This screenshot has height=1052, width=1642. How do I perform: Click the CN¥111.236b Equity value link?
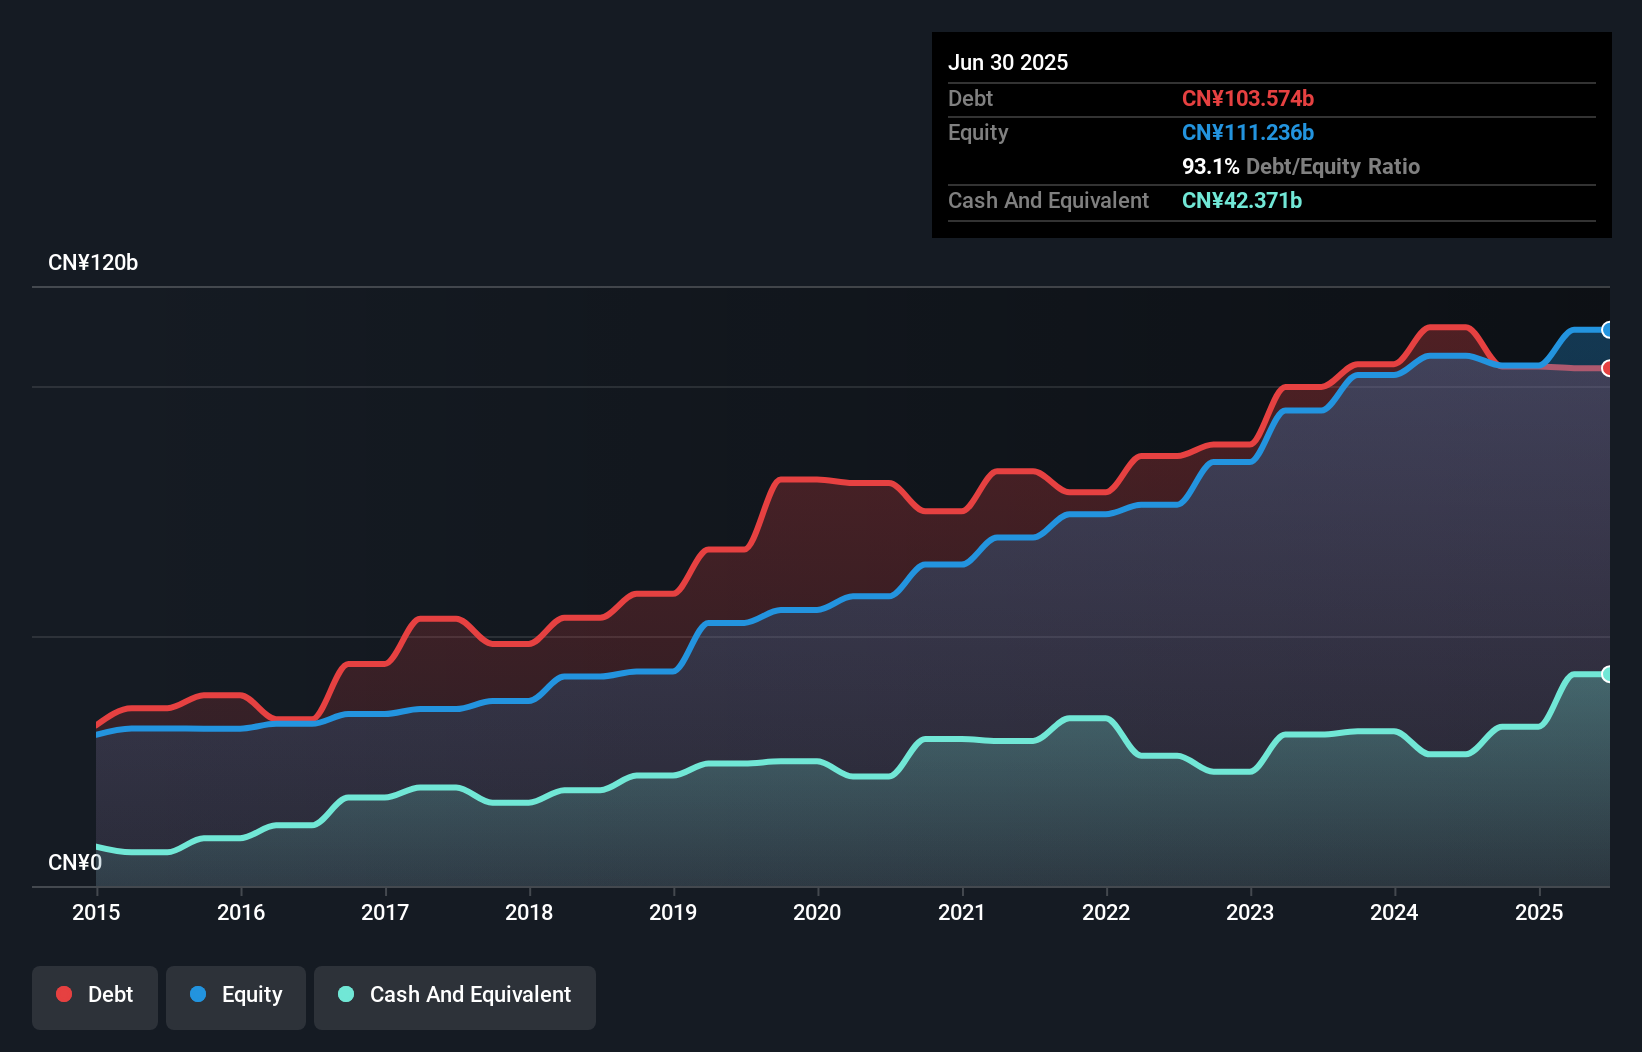click(x=1248, y=132)
